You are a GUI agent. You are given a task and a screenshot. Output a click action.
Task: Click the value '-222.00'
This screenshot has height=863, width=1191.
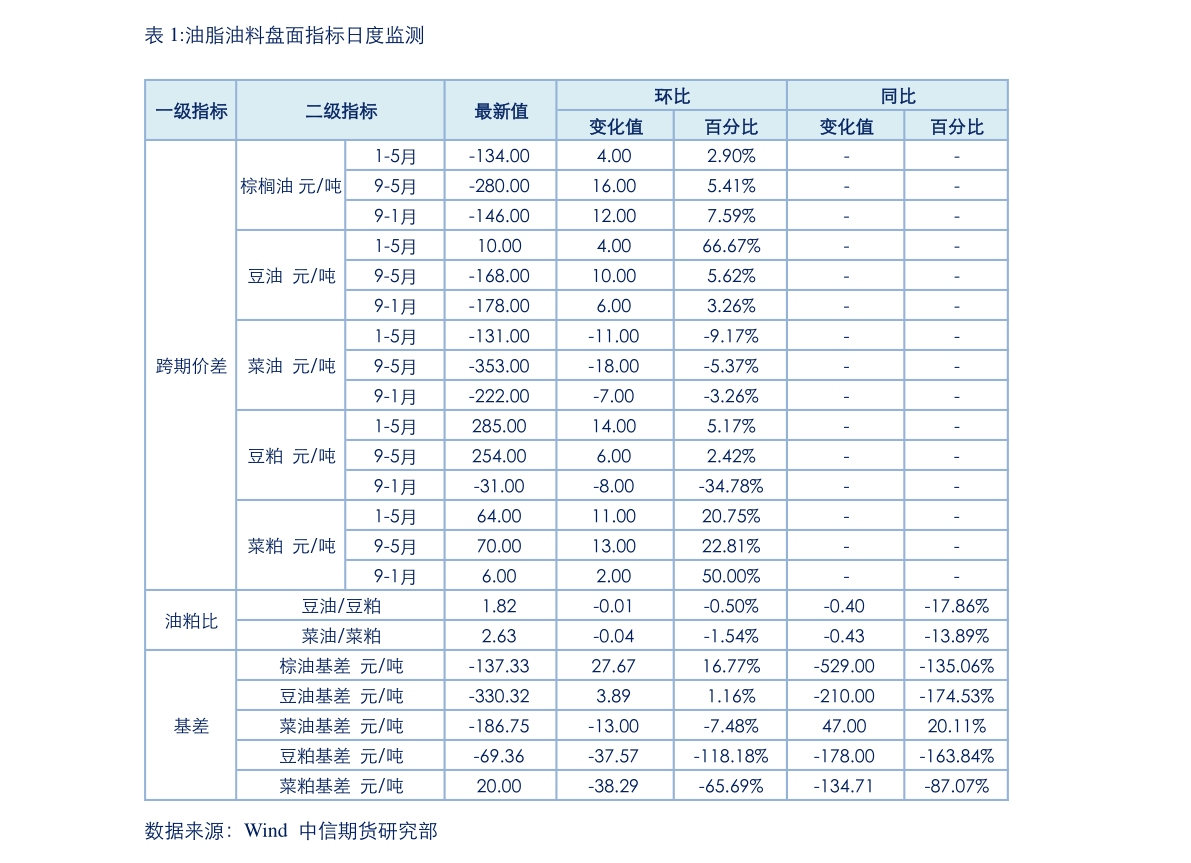[499, 396]
